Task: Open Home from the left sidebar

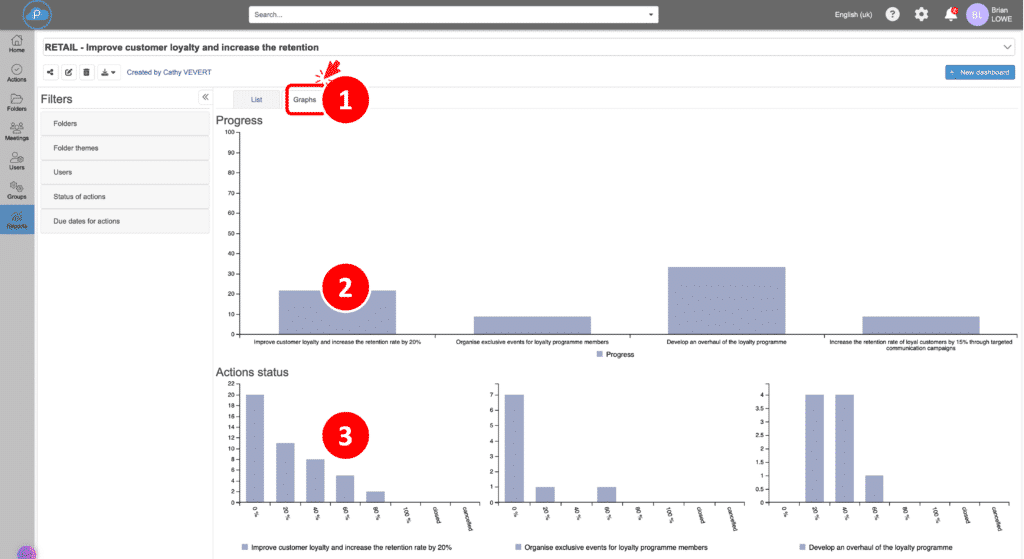Action: (17, 45)
